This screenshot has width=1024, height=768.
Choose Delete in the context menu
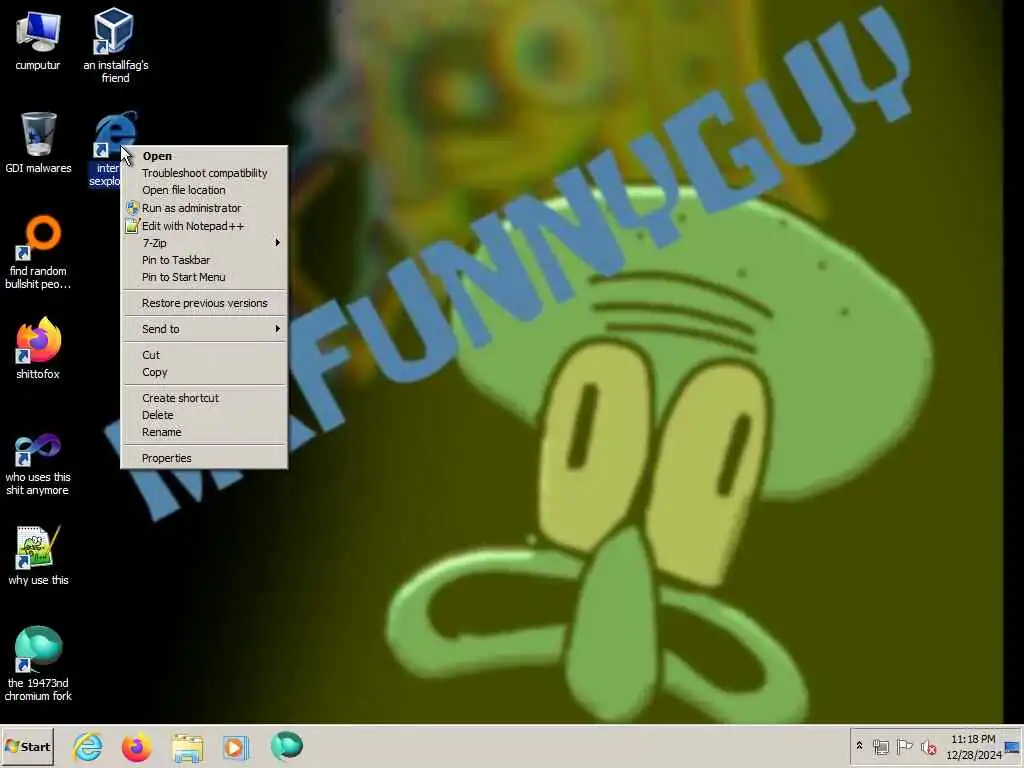coord(204,415)
